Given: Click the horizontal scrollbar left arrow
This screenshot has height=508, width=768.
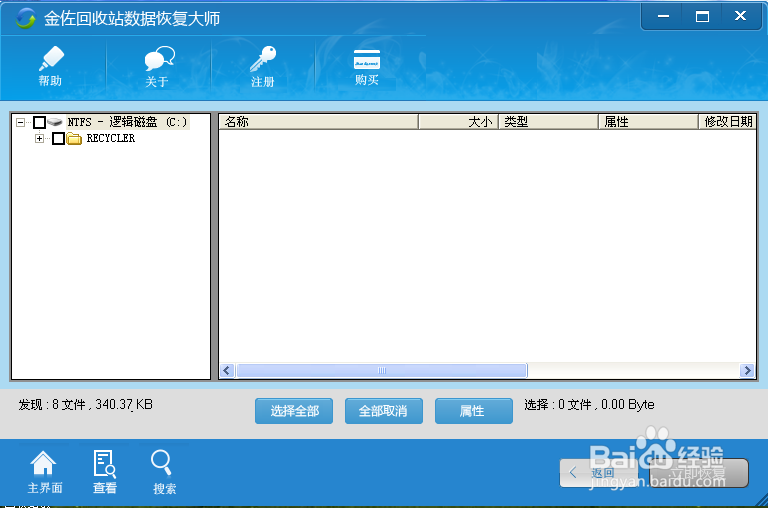Looking at the screenshot, I should pos(227,371).
